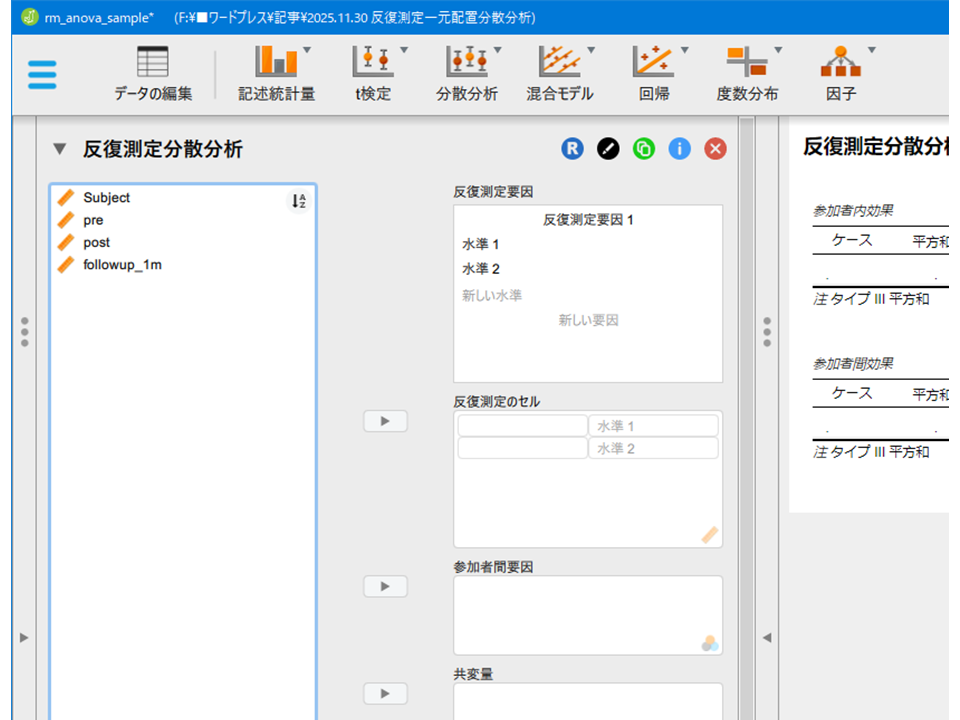This screenshot has width=960, height=720.
Task: Click 新しい水準 to add a level
Action: pyautogui.click(x=492, y=295)
